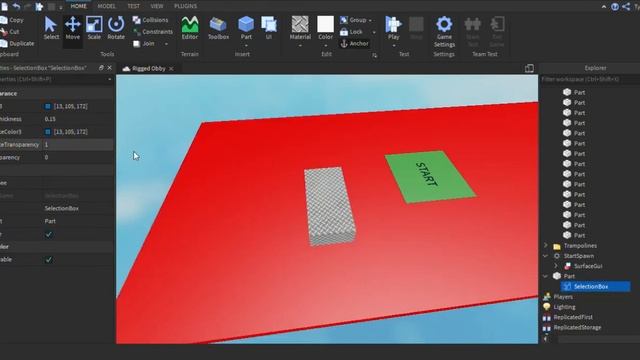Open the Toolbox panel
This screenshot has height=360, width=640.
218,28
